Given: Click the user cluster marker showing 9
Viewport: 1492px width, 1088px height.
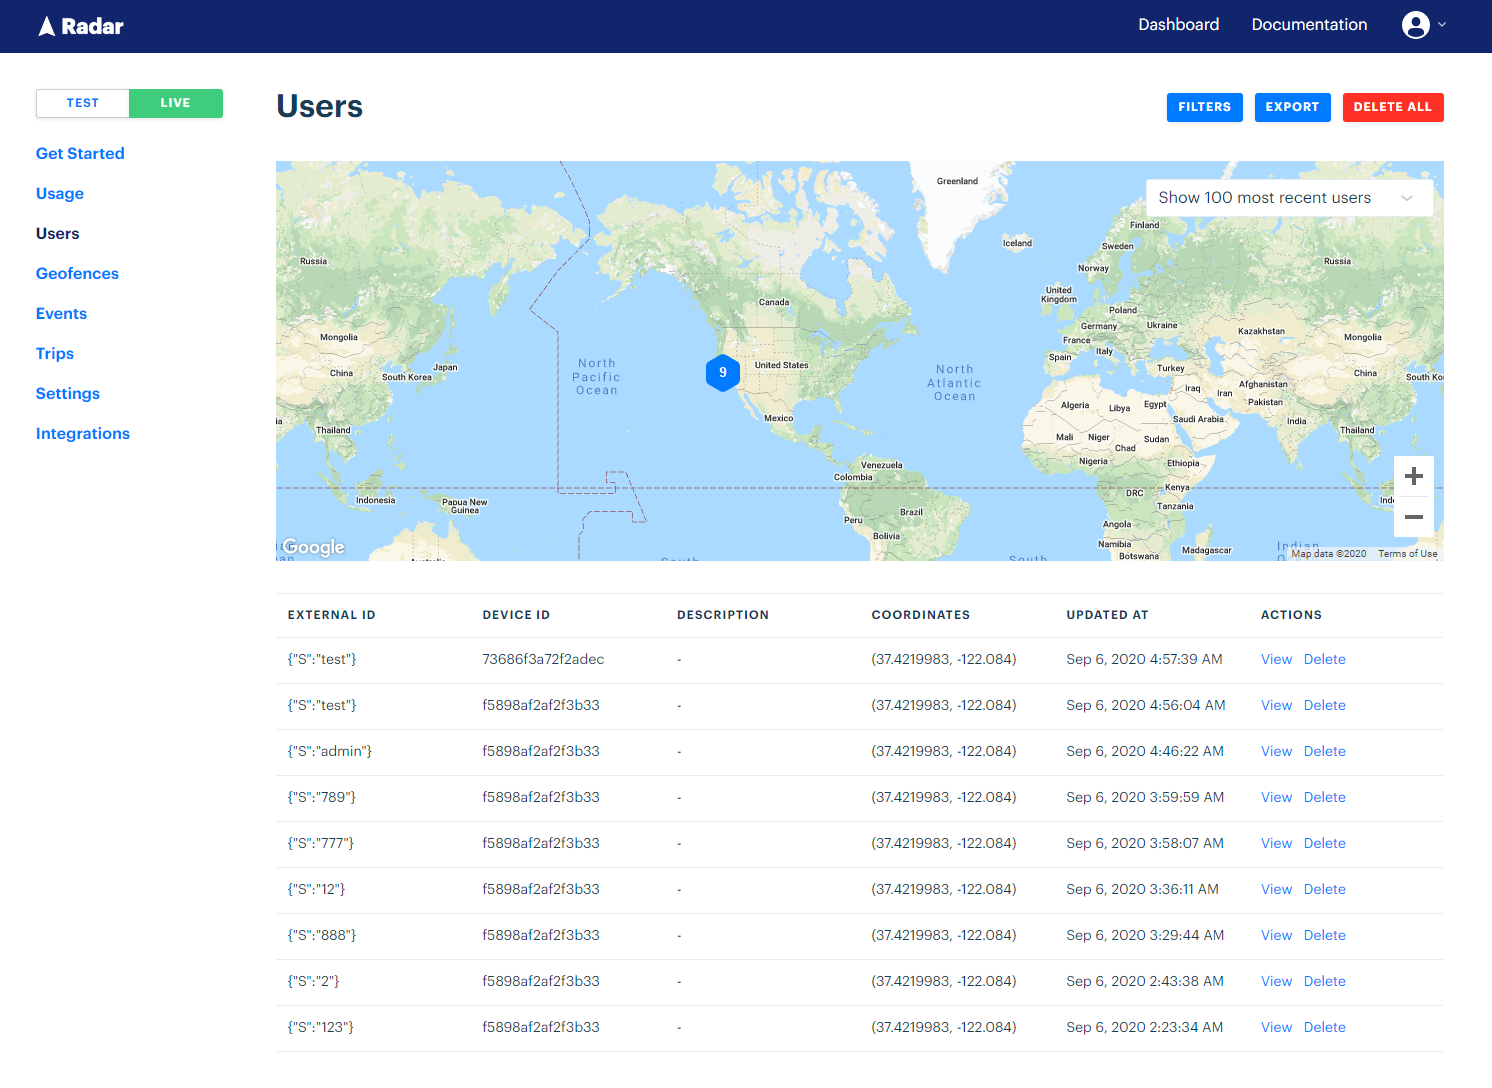Looking at the screenshot, I should (x=723, y=372).
